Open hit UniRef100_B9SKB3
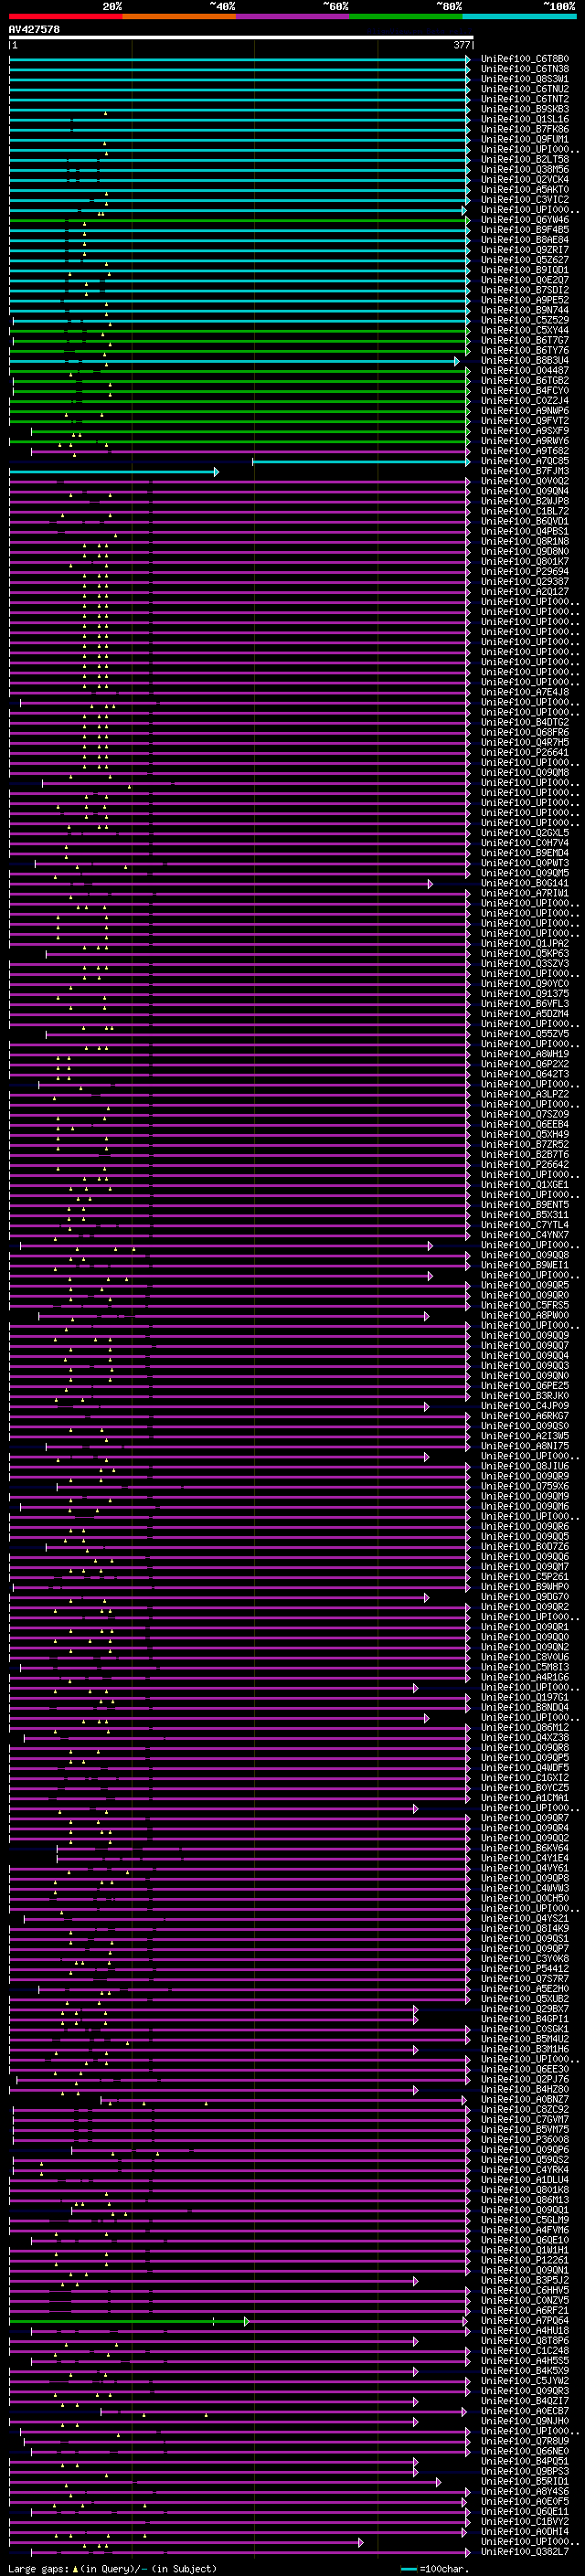This screenshot has width=585, height=2576. [525, 109]
